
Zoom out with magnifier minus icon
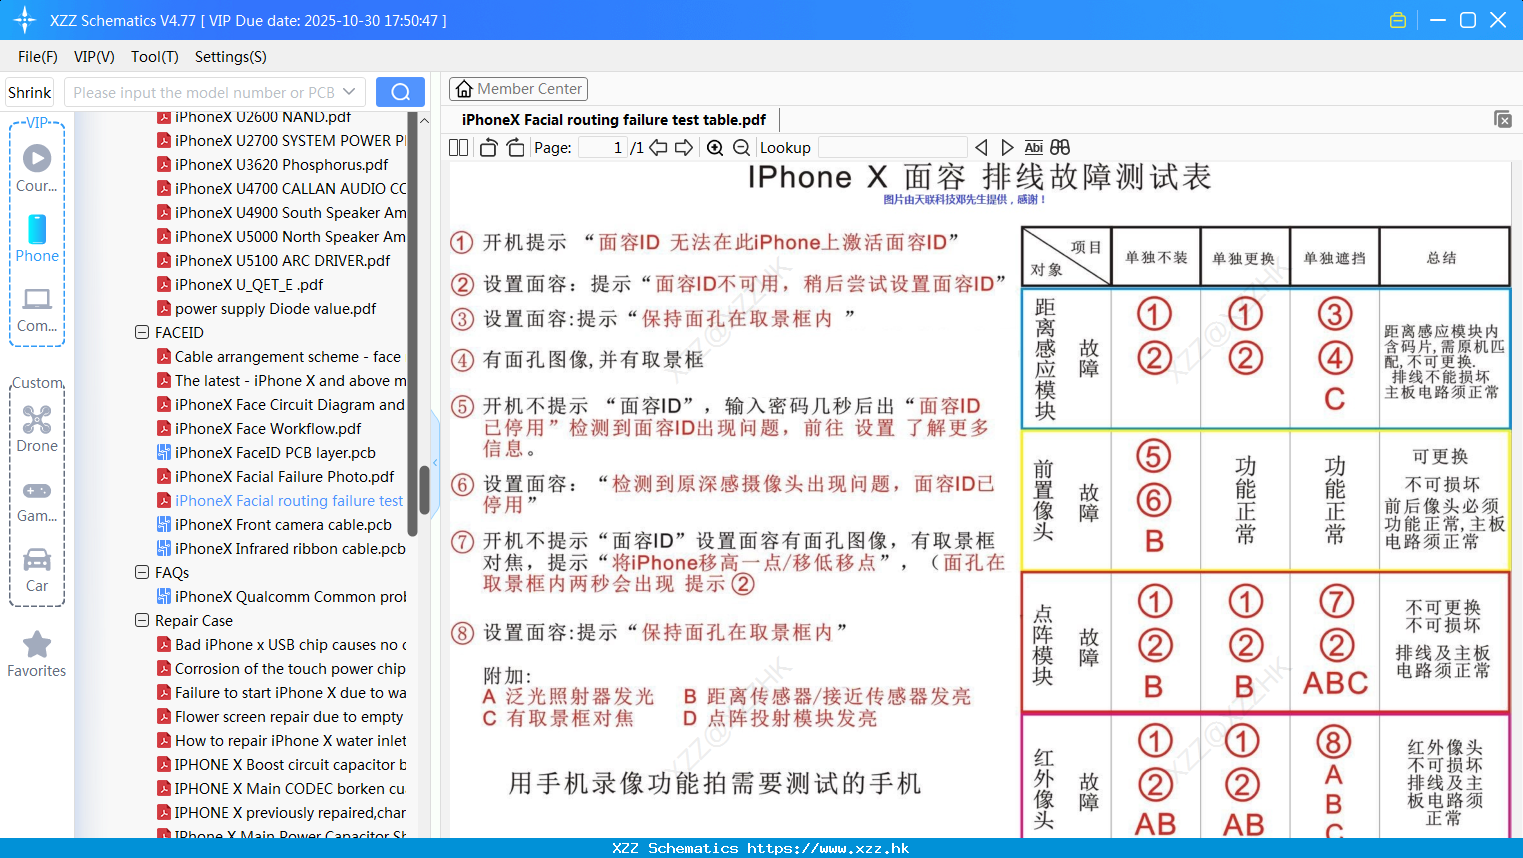[x=741, y=147]
